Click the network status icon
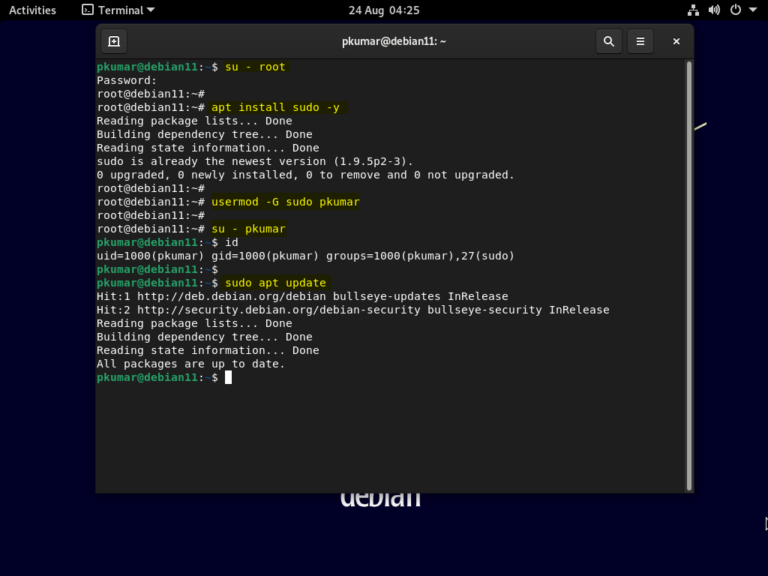The height and width of the screenshot is (576, 768). (693, 10)
